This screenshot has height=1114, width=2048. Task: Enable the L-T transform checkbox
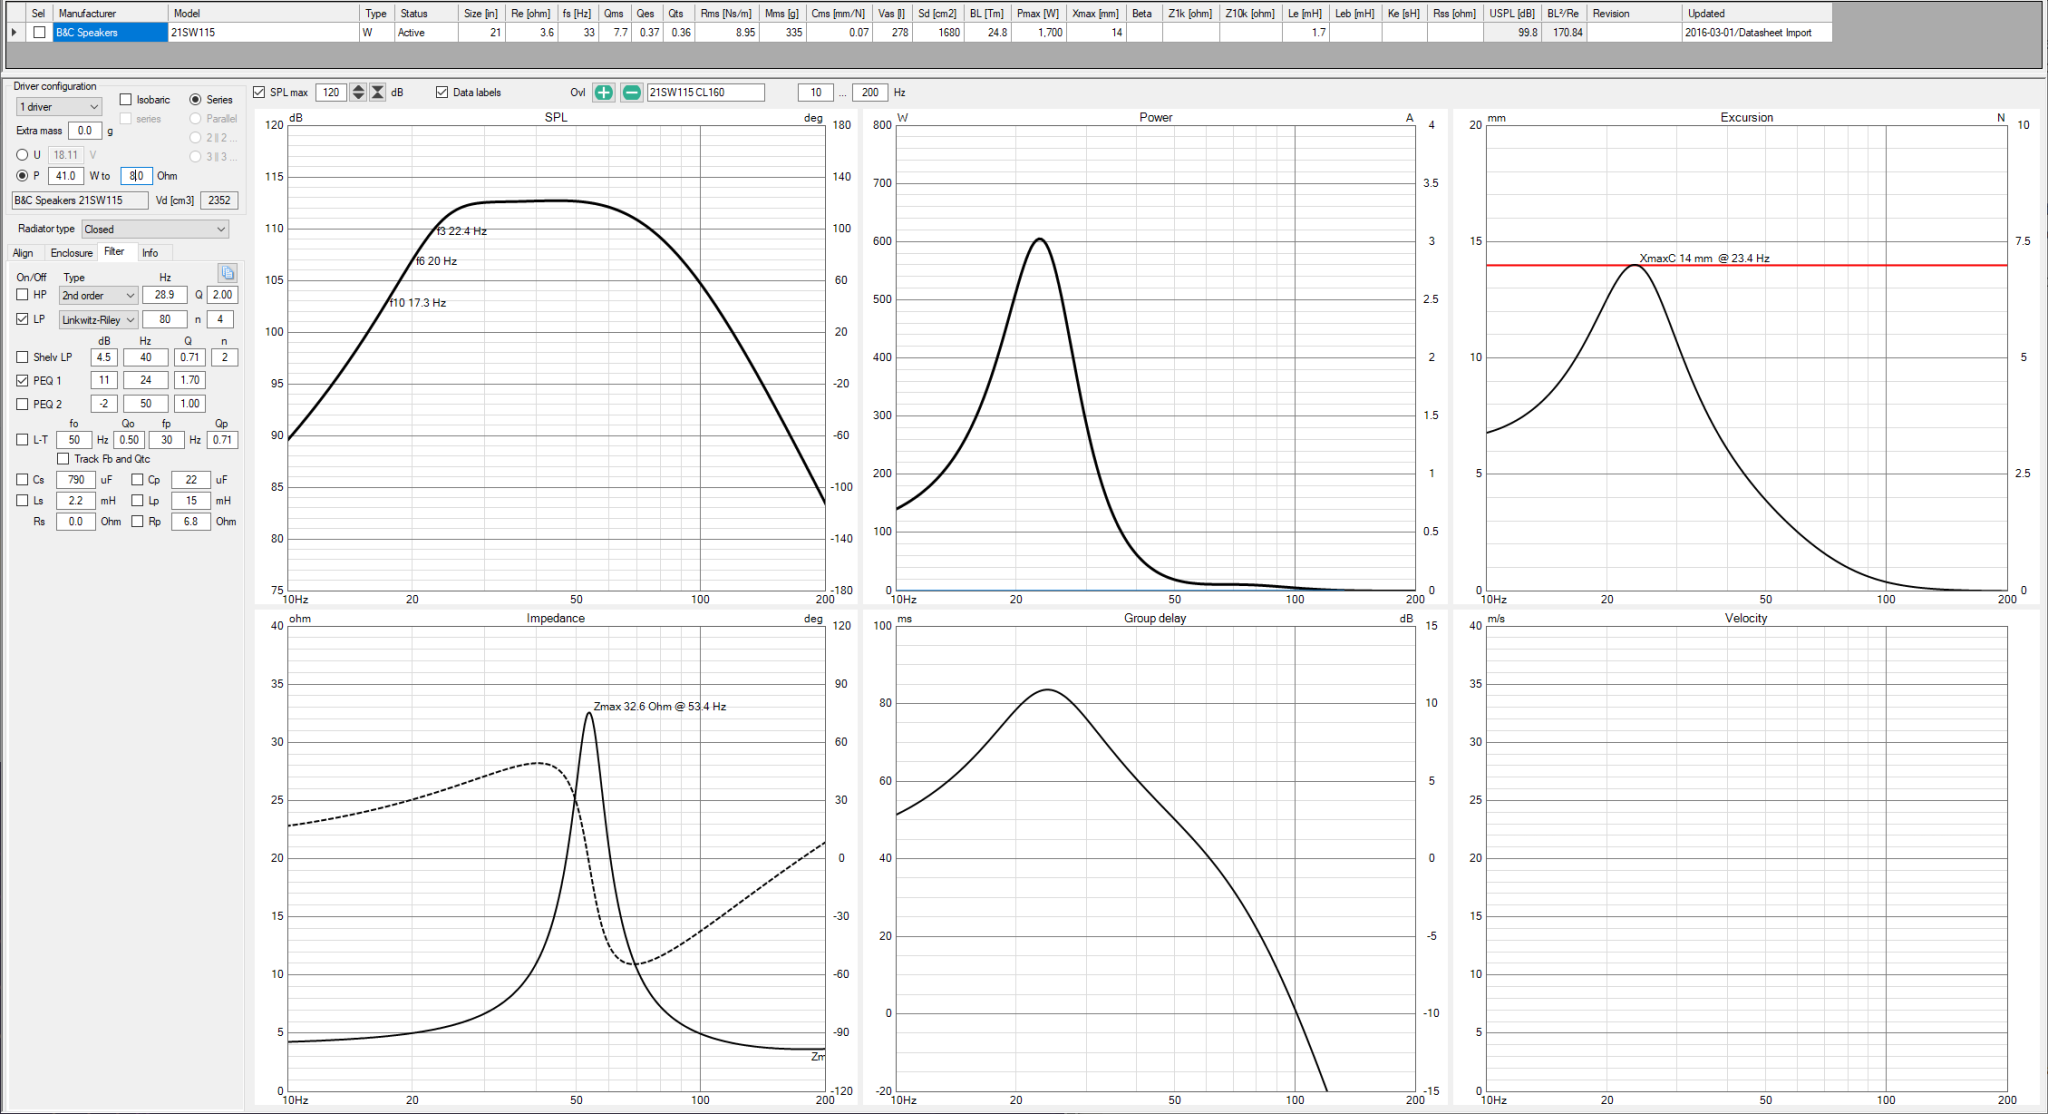click(23, 439)
